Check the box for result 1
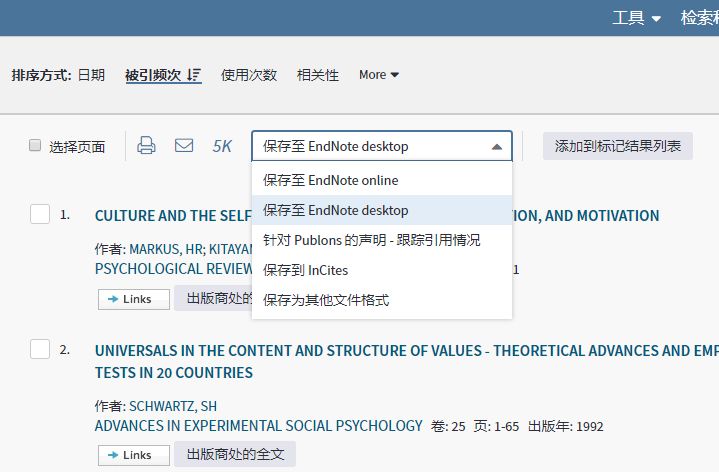Screen dimensions: 719x472 (40, 214)
